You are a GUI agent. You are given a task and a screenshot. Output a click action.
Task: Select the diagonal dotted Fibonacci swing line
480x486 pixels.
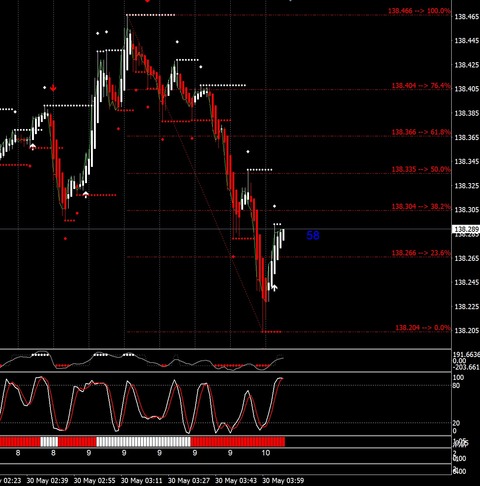[195, 173]
